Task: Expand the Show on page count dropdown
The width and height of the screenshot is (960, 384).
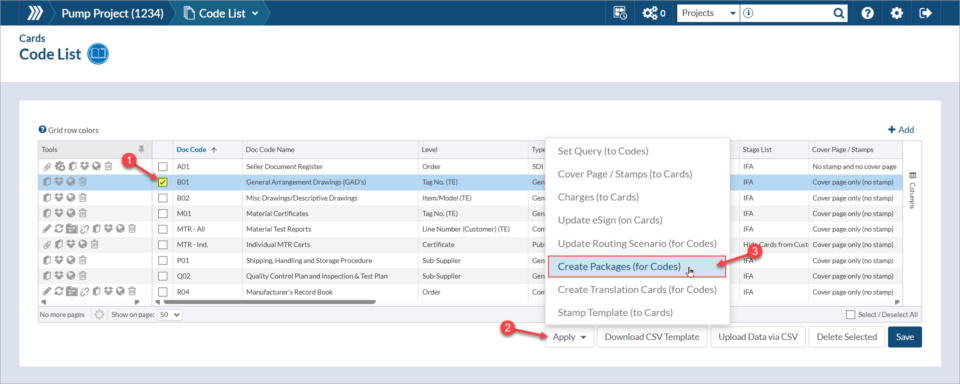Action: coord(170,315)
